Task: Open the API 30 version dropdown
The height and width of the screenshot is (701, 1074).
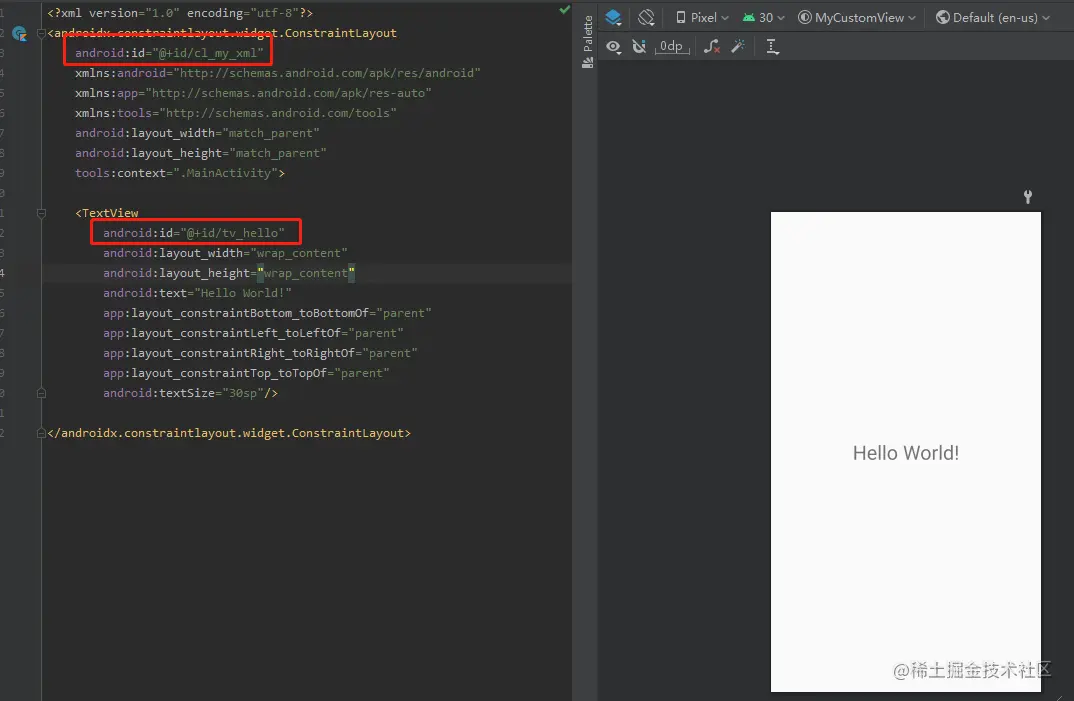Action: tap(763, 18)
